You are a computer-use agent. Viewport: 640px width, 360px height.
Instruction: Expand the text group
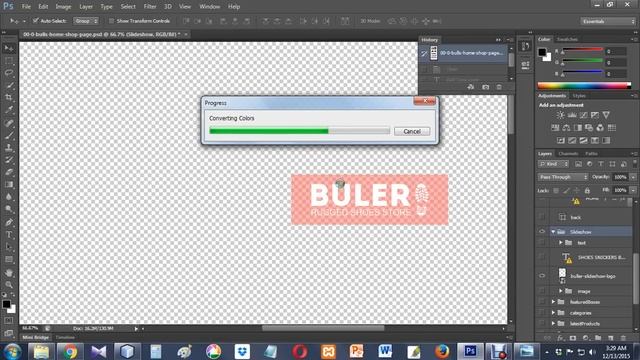point(561,242)
